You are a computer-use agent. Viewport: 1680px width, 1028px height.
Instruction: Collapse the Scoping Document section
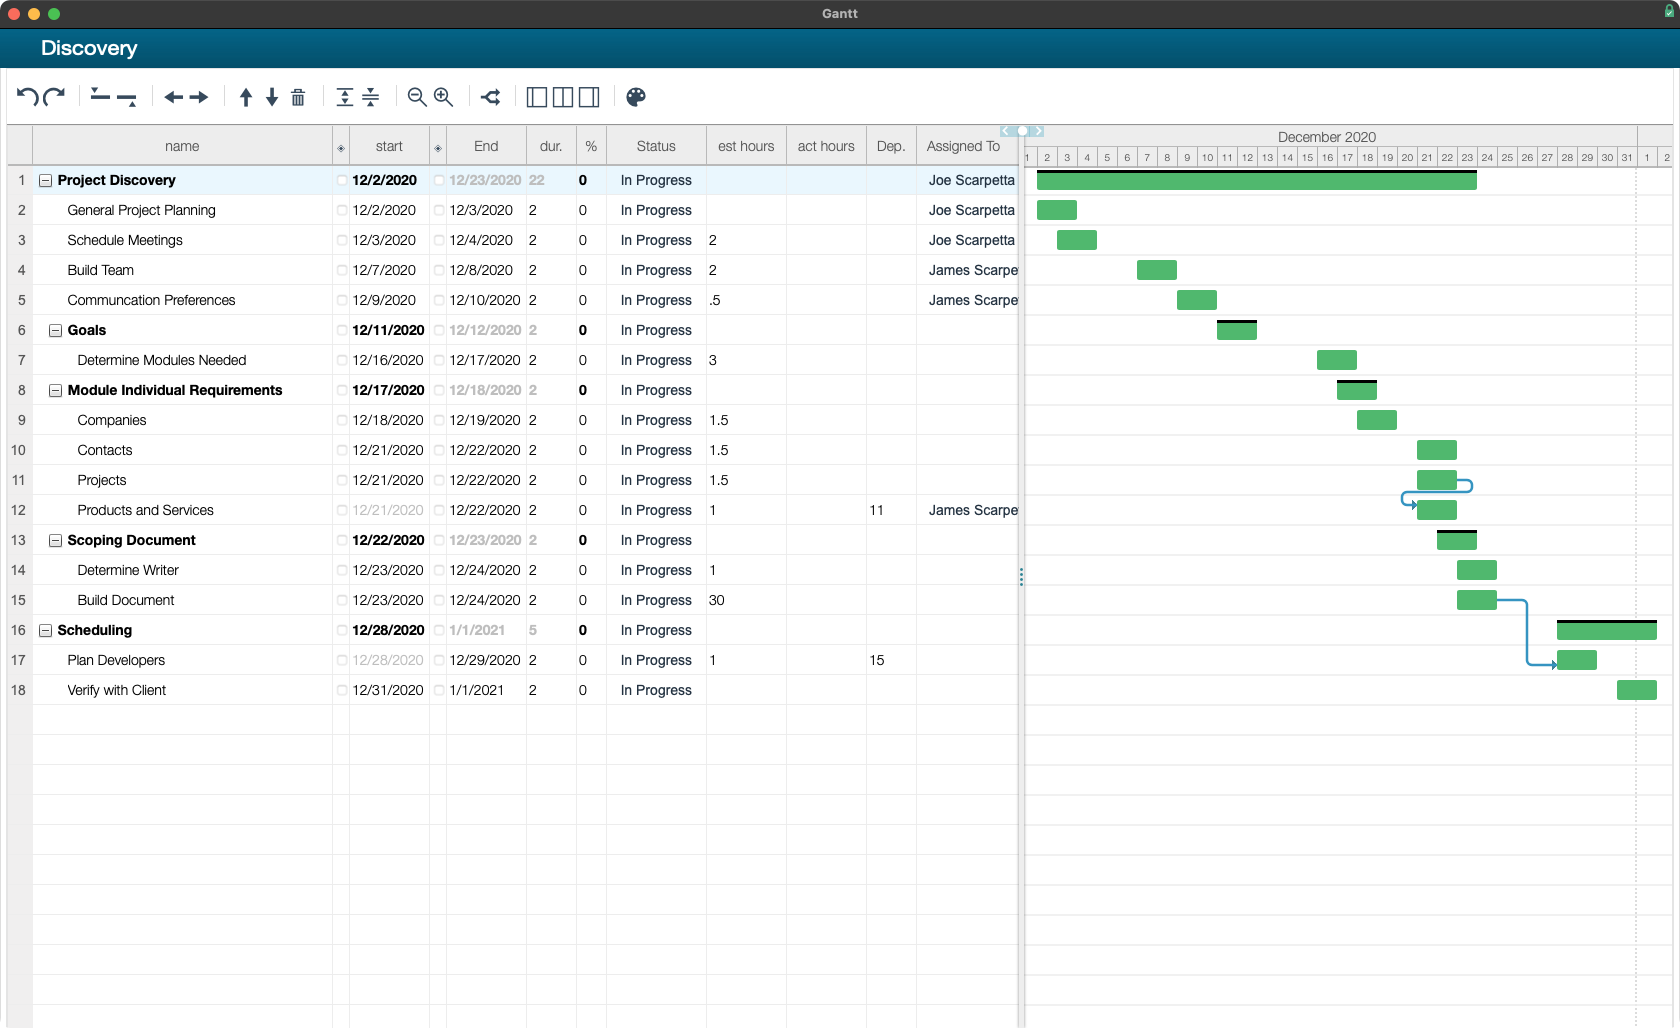(x=55, y=540)
